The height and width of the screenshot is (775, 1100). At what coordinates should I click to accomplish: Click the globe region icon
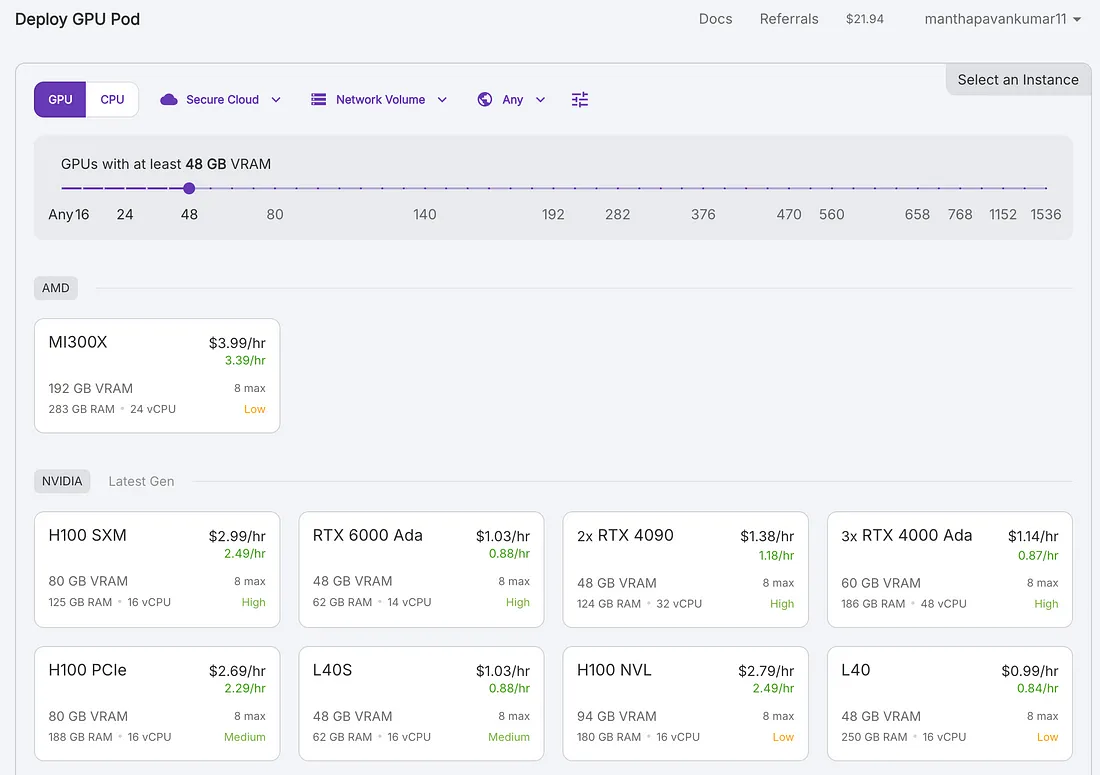click(485, 100)
